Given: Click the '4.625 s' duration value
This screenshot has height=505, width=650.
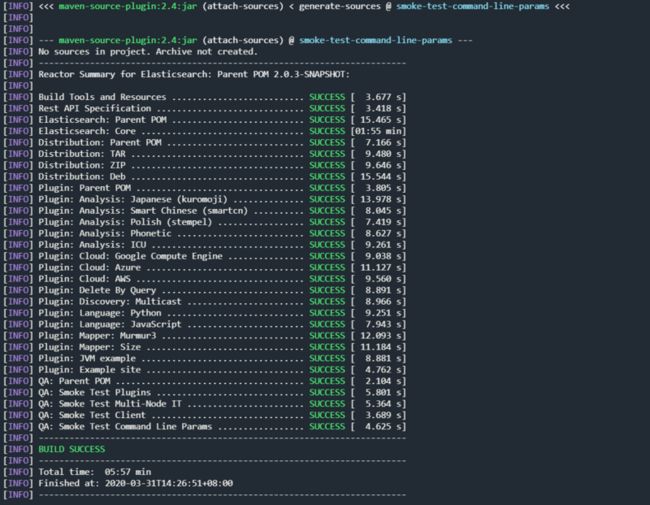Looking at the screenshot, I should 384,427.
